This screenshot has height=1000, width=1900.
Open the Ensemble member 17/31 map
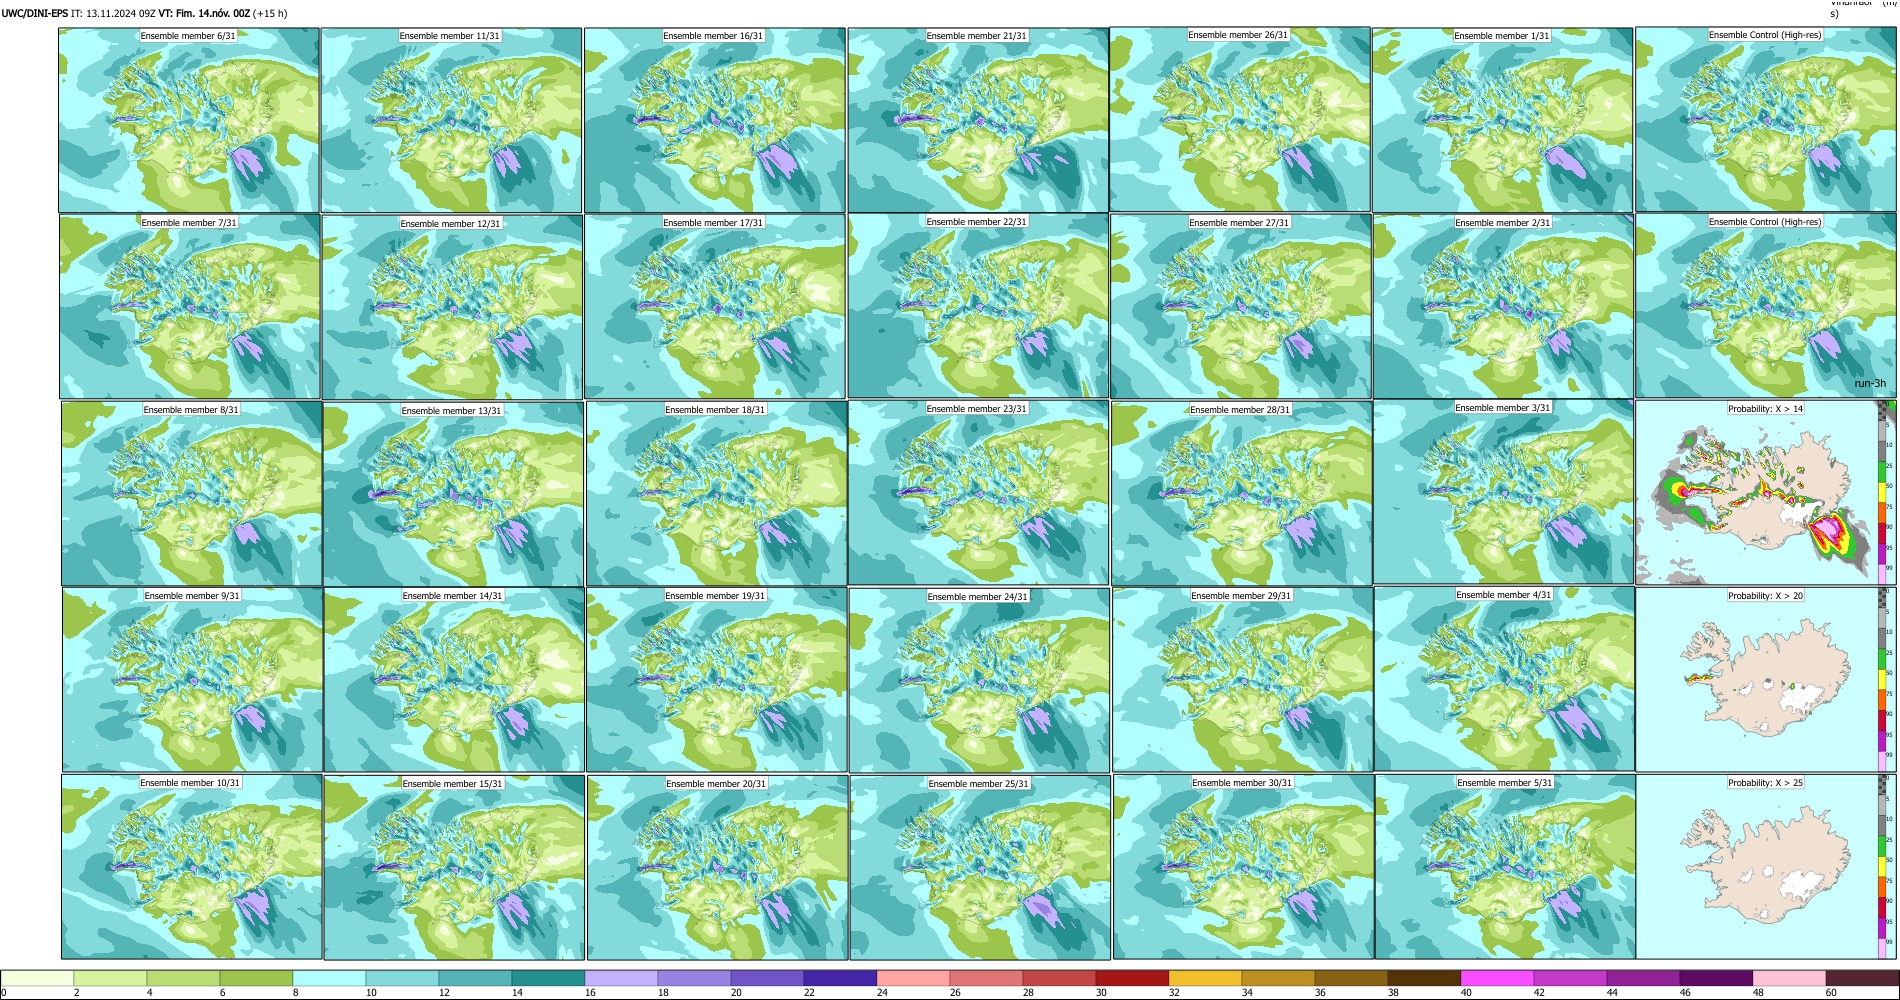715,307
